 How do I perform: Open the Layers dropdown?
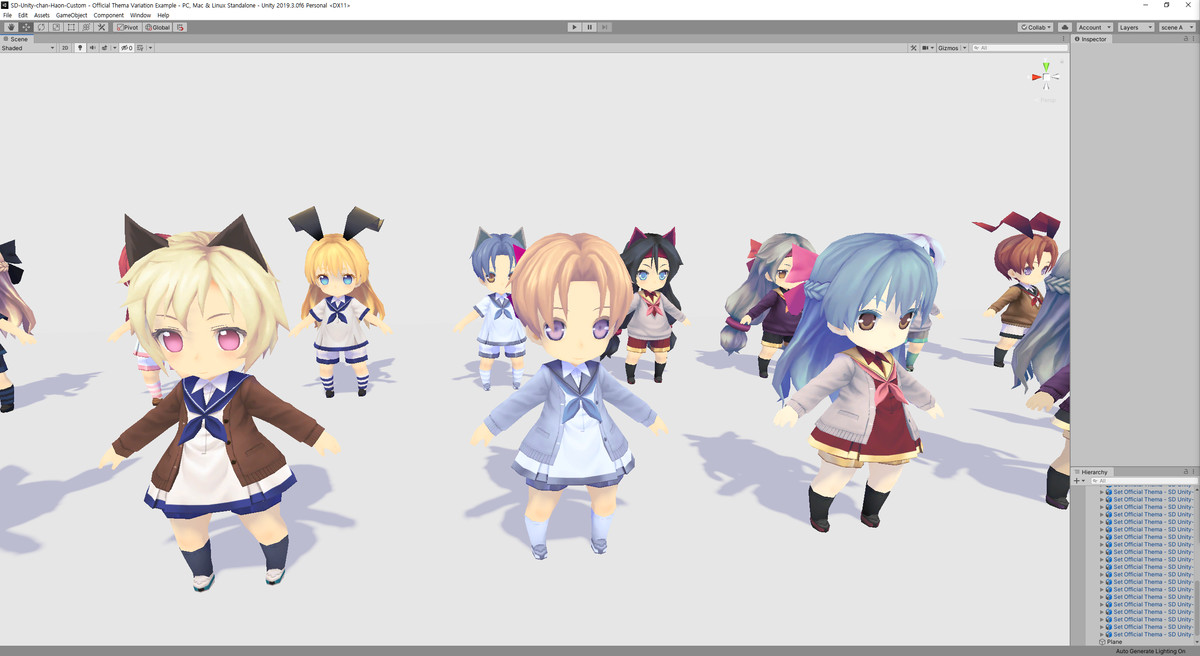[x=1136, y=27]
